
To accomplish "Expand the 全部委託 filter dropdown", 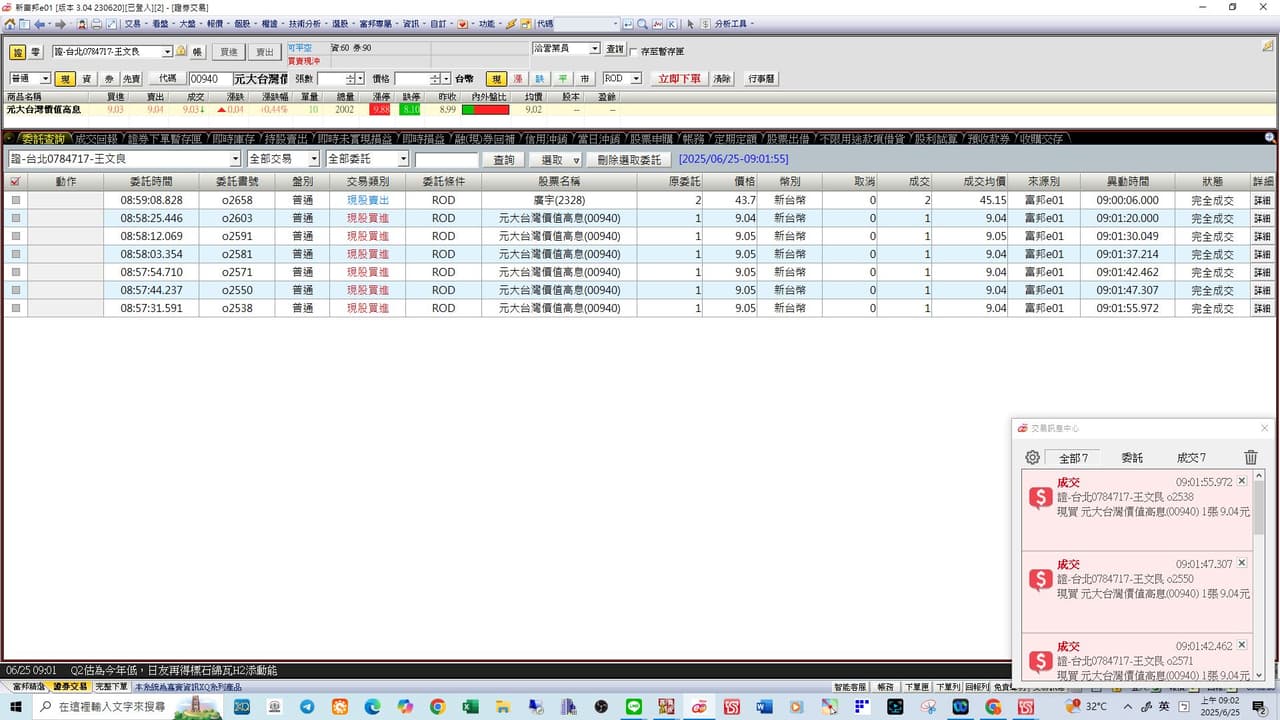I will pos(403,159).
